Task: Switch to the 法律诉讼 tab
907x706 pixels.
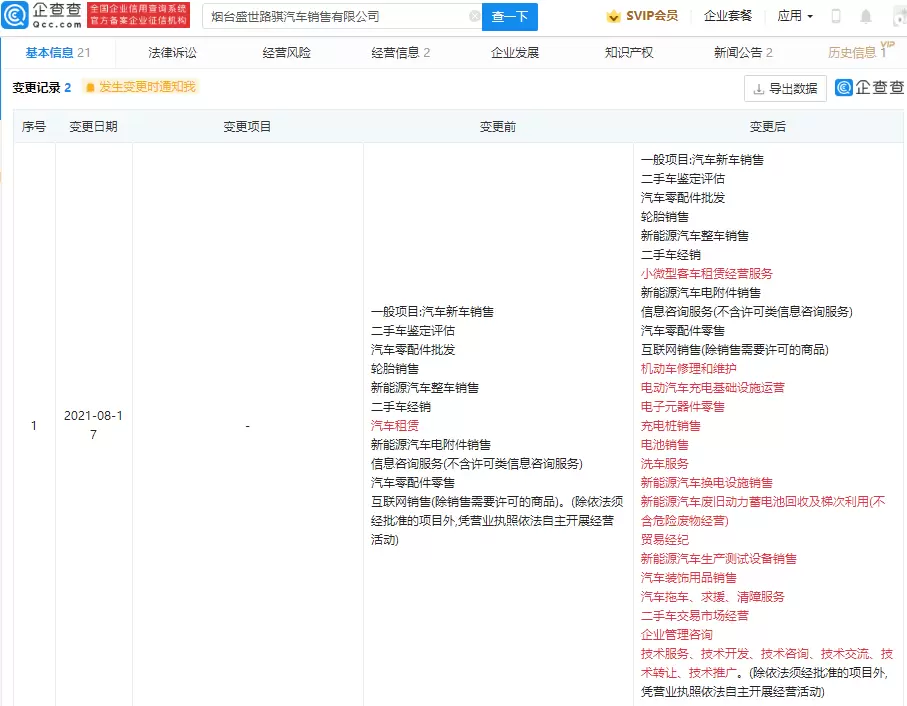Action: pyautogui.click(x=172, y=52)
